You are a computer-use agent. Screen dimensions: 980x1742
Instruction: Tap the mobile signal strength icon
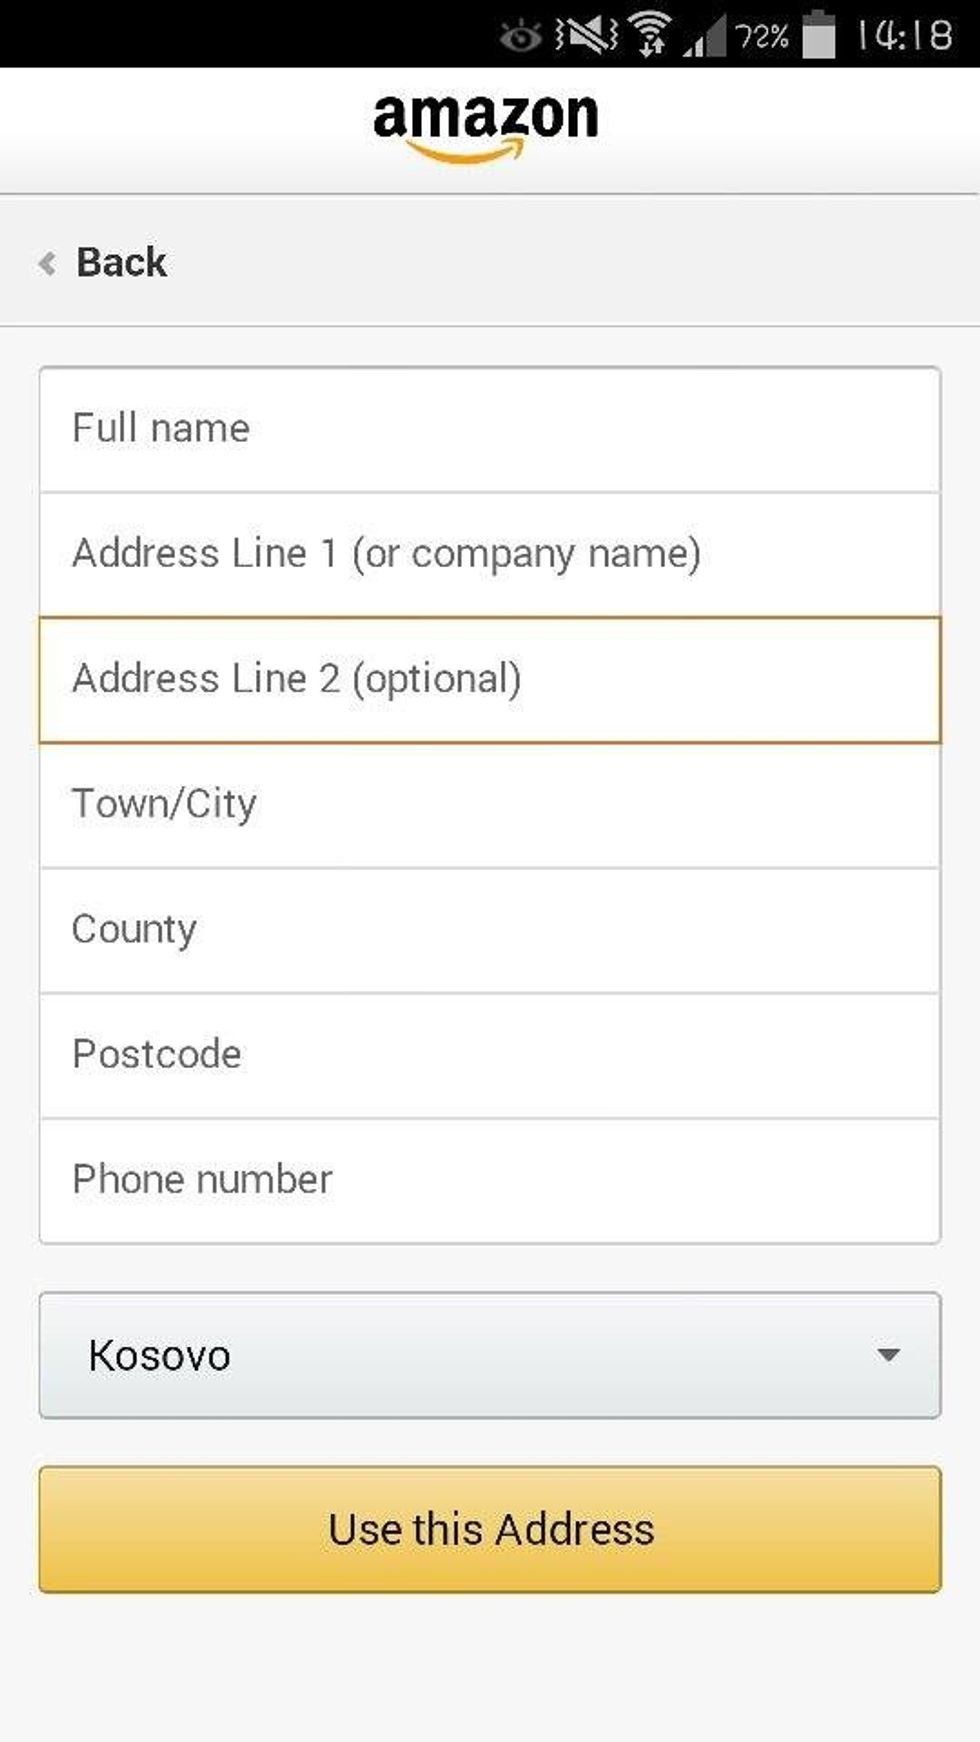pos(704,37)
